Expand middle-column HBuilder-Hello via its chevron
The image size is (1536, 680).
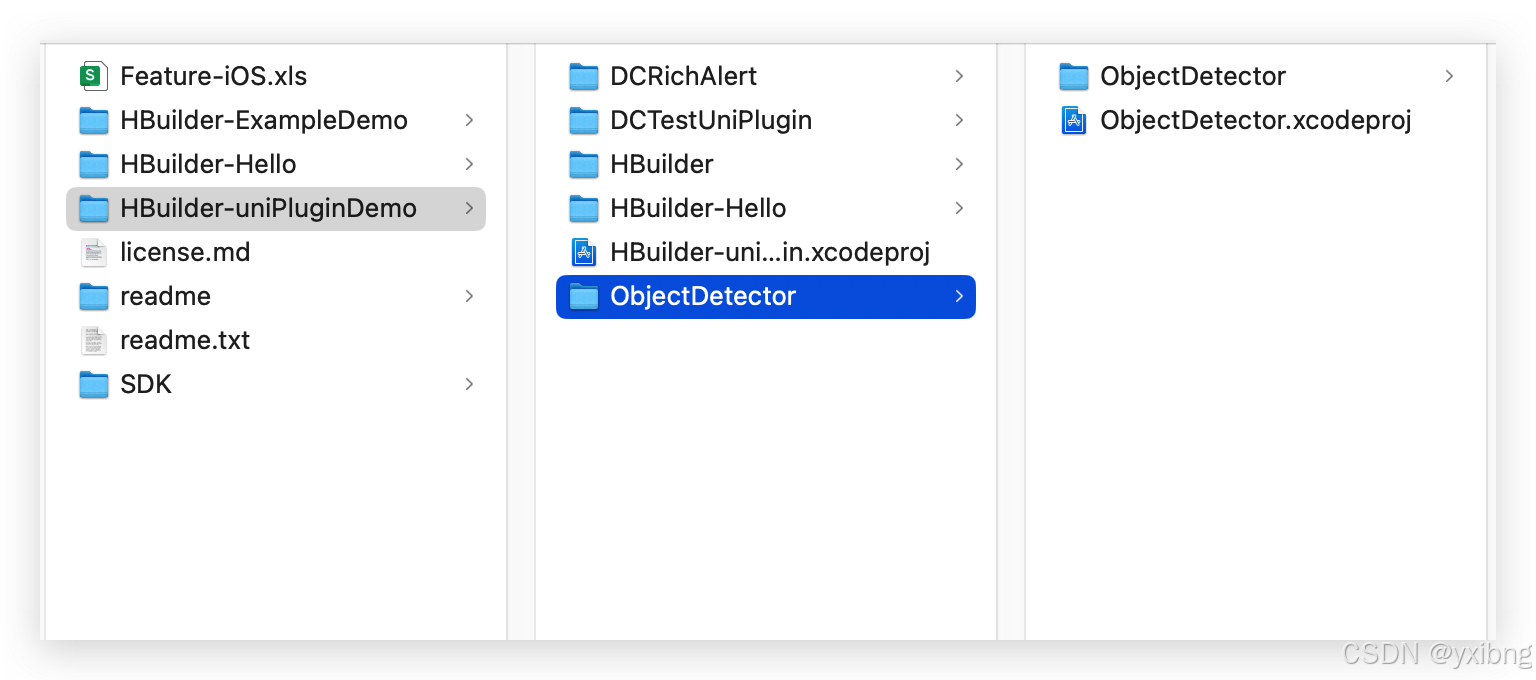pos(959,208)
